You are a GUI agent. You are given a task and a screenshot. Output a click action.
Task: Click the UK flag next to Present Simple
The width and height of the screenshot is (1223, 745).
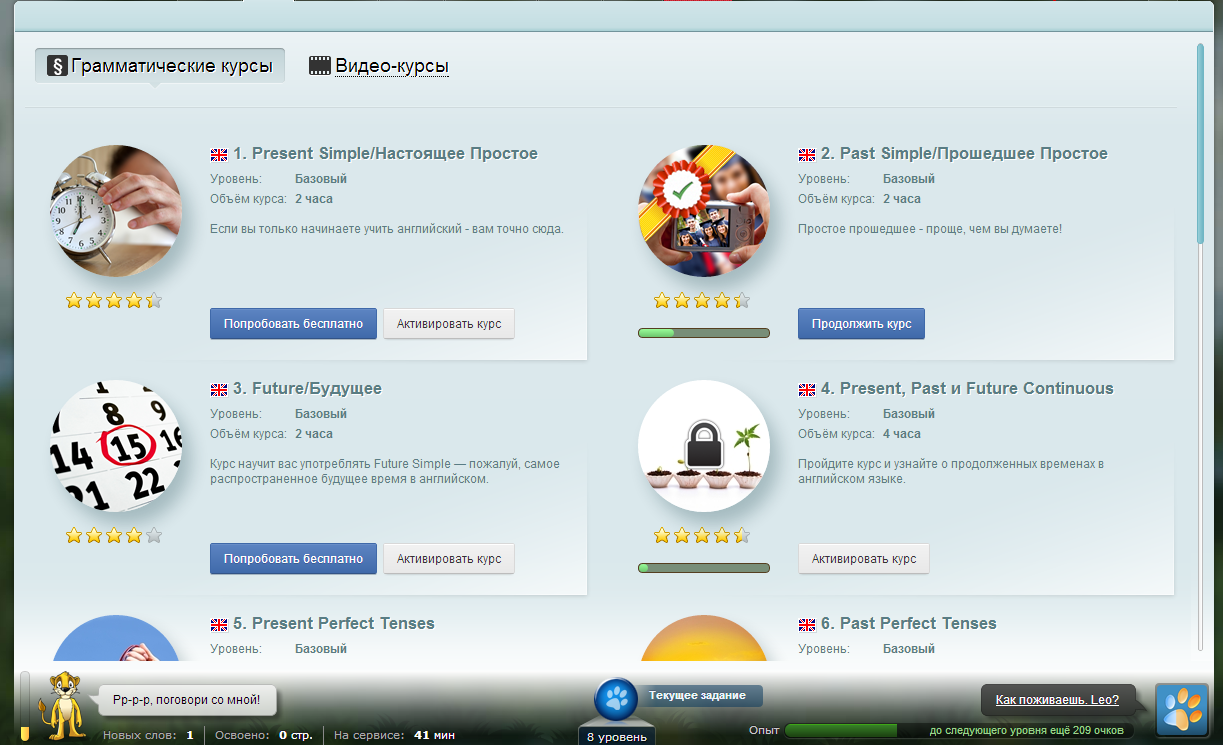pos(219,154)
